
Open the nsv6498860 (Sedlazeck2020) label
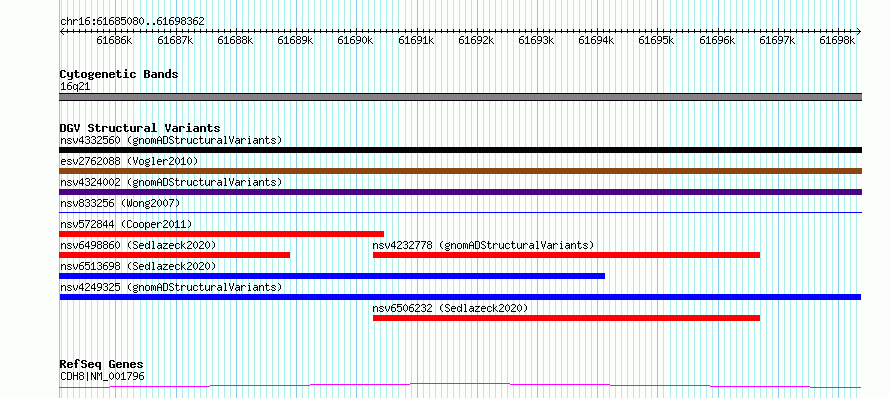(138, 245)
